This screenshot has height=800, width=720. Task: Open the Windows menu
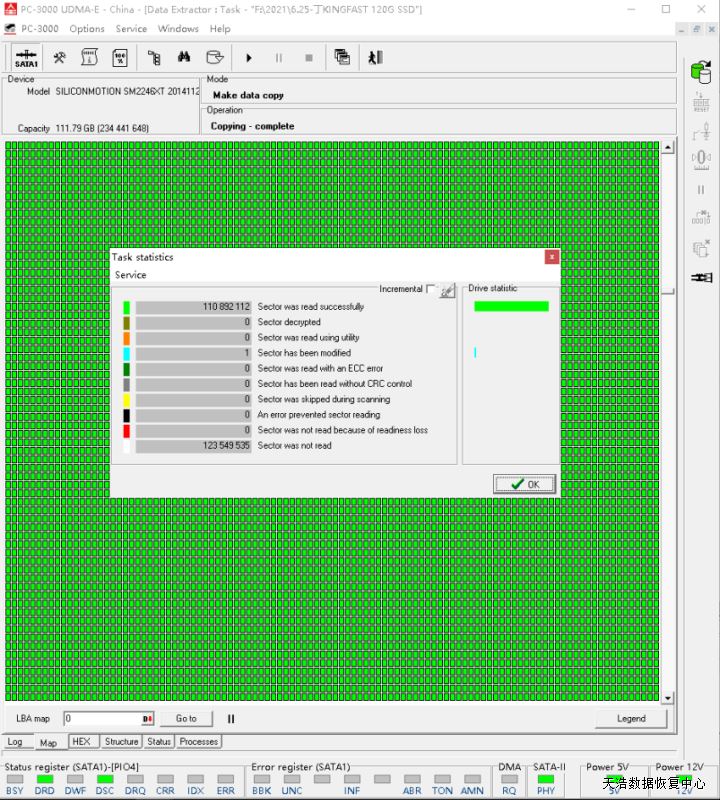coord(178,29)
